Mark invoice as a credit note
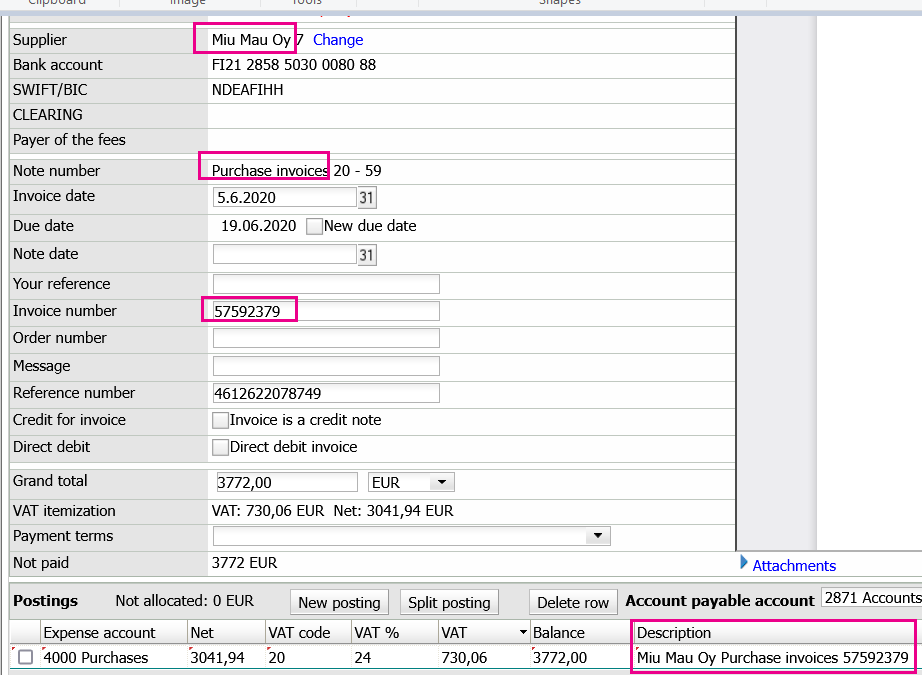The height and width of the screenshot is (675, 922). [x=221, y=421]
